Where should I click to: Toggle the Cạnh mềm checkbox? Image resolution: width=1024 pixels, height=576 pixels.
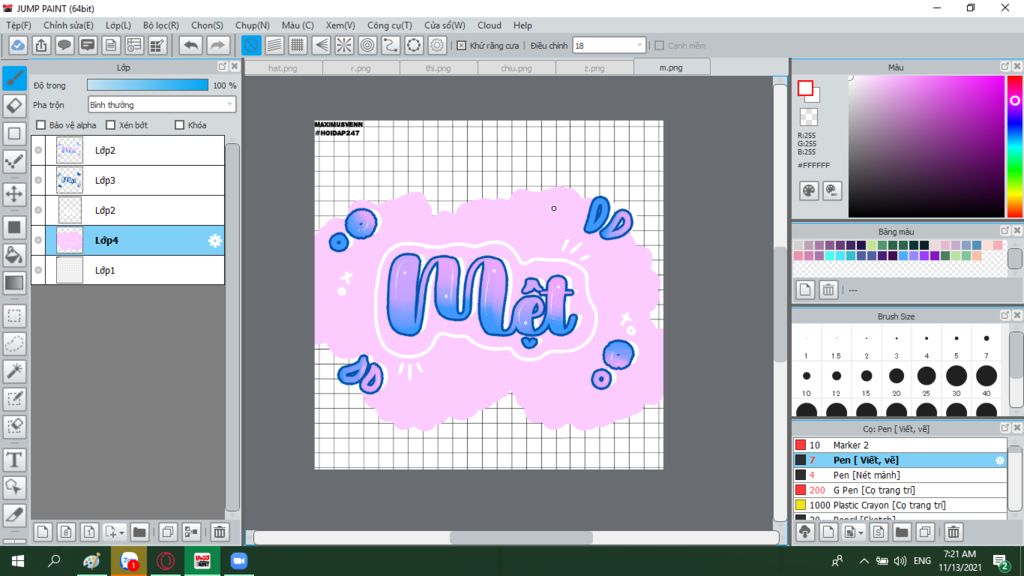coord(660,46)
